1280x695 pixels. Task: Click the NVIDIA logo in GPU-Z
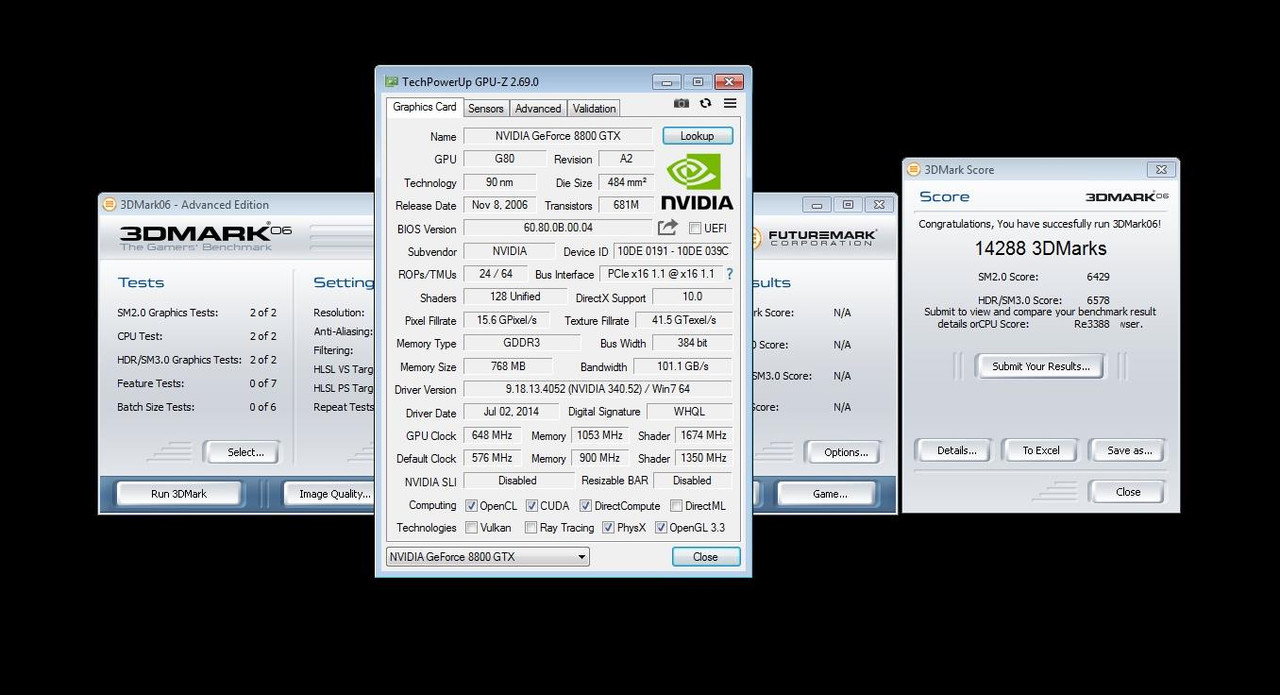tap(696, 181)
